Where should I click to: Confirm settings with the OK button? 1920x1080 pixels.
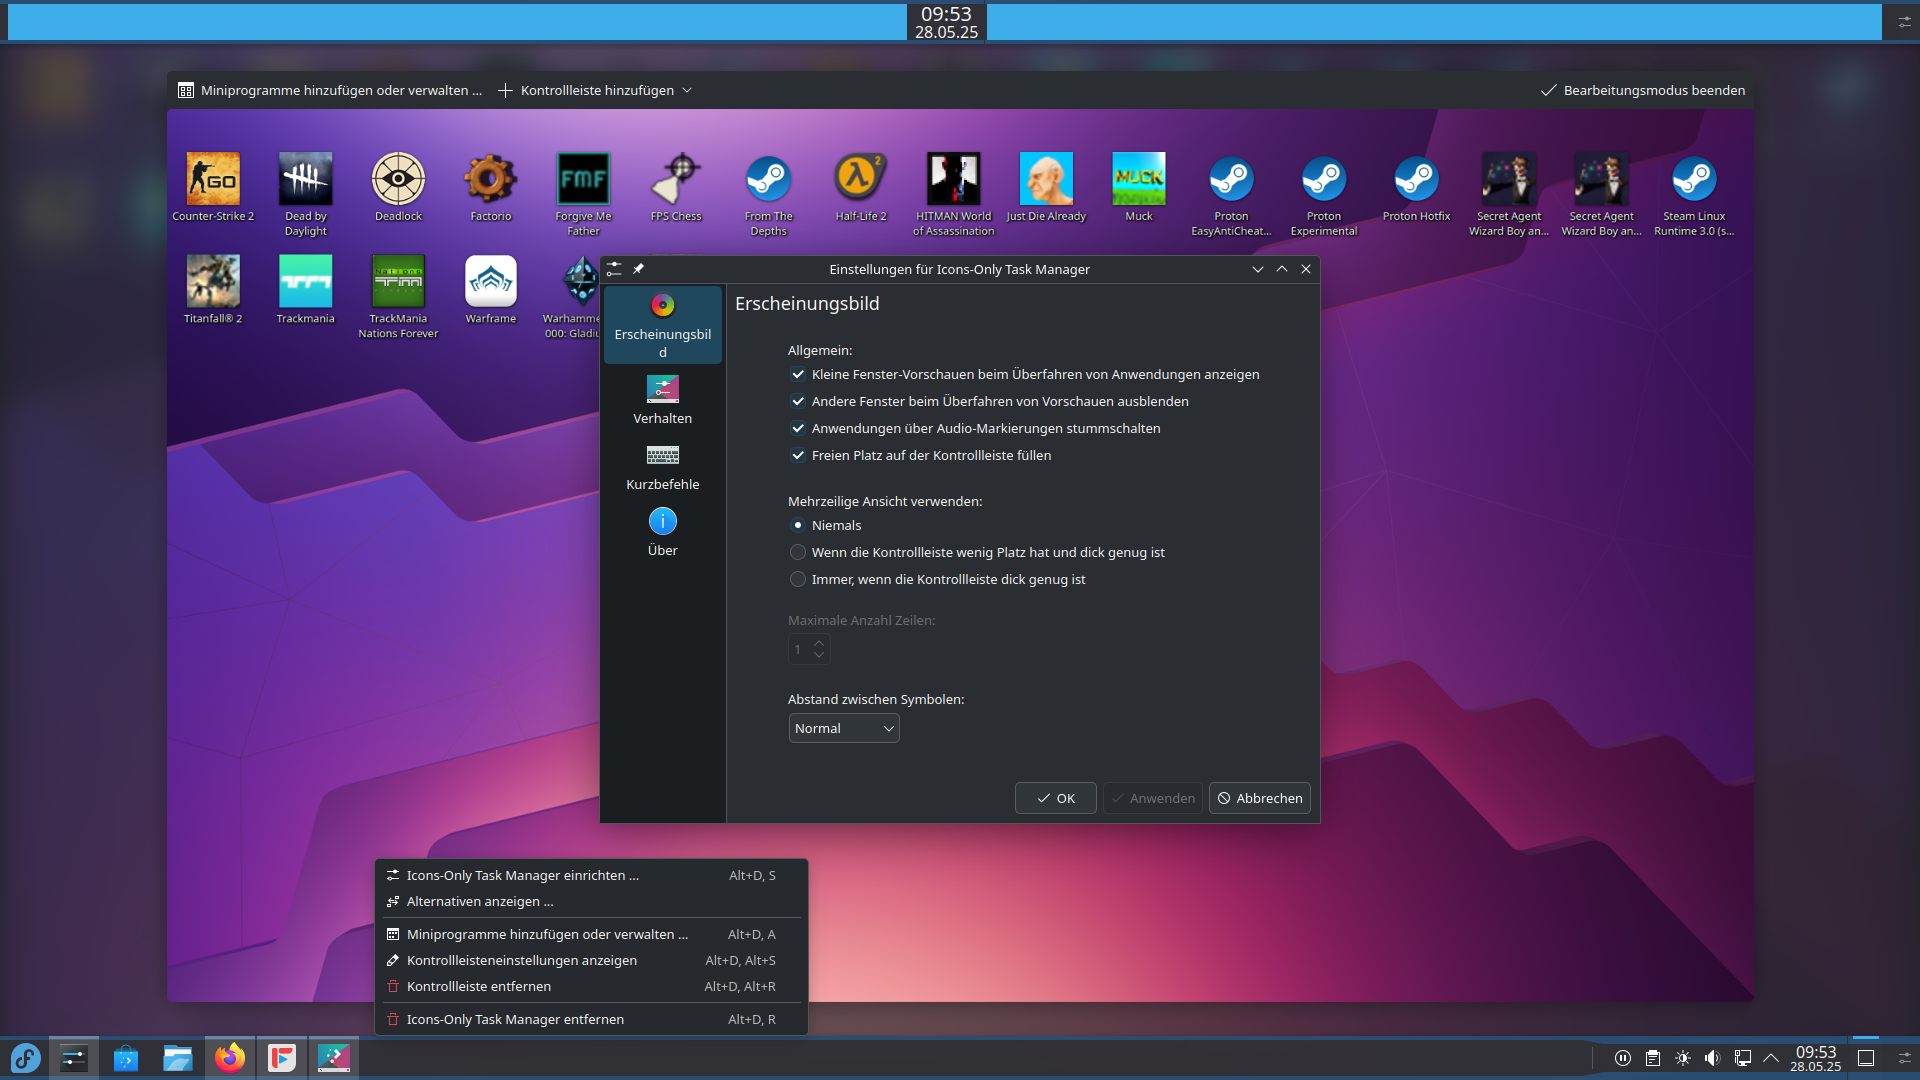(1056, 799)
